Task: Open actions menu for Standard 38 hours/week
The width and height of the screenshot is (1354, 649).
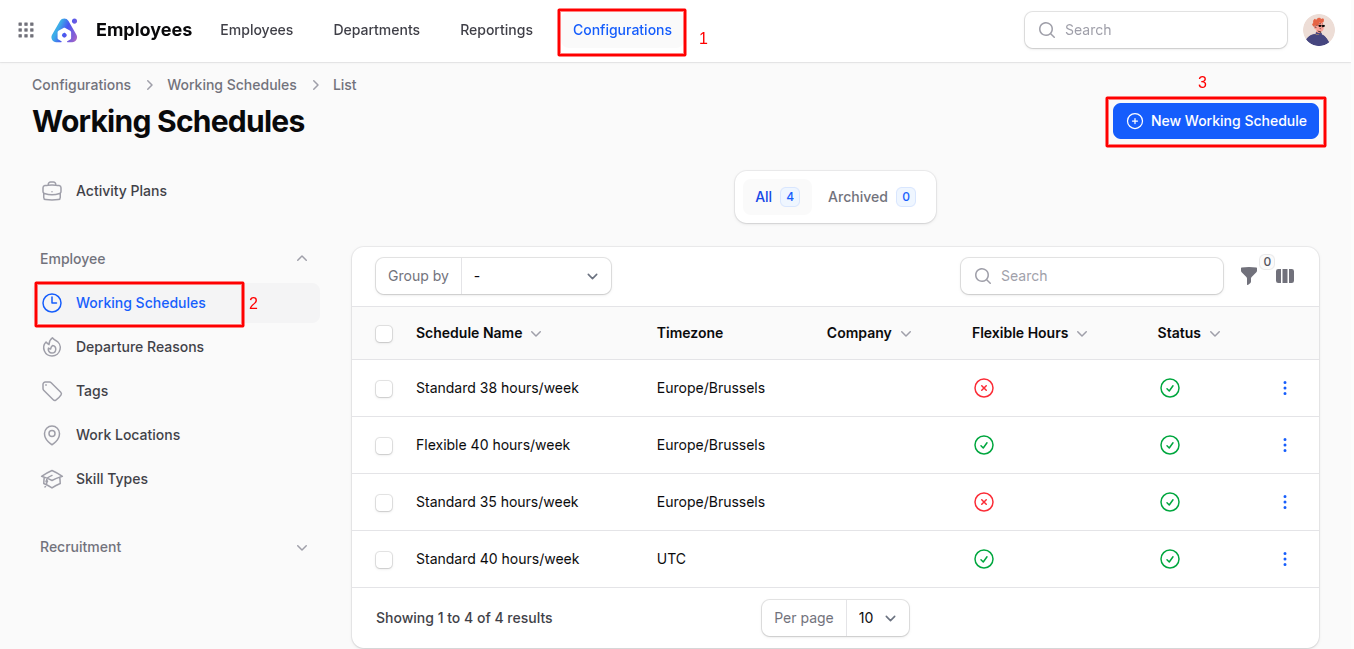Action: pyautogui.click(x=1285, y=388)
